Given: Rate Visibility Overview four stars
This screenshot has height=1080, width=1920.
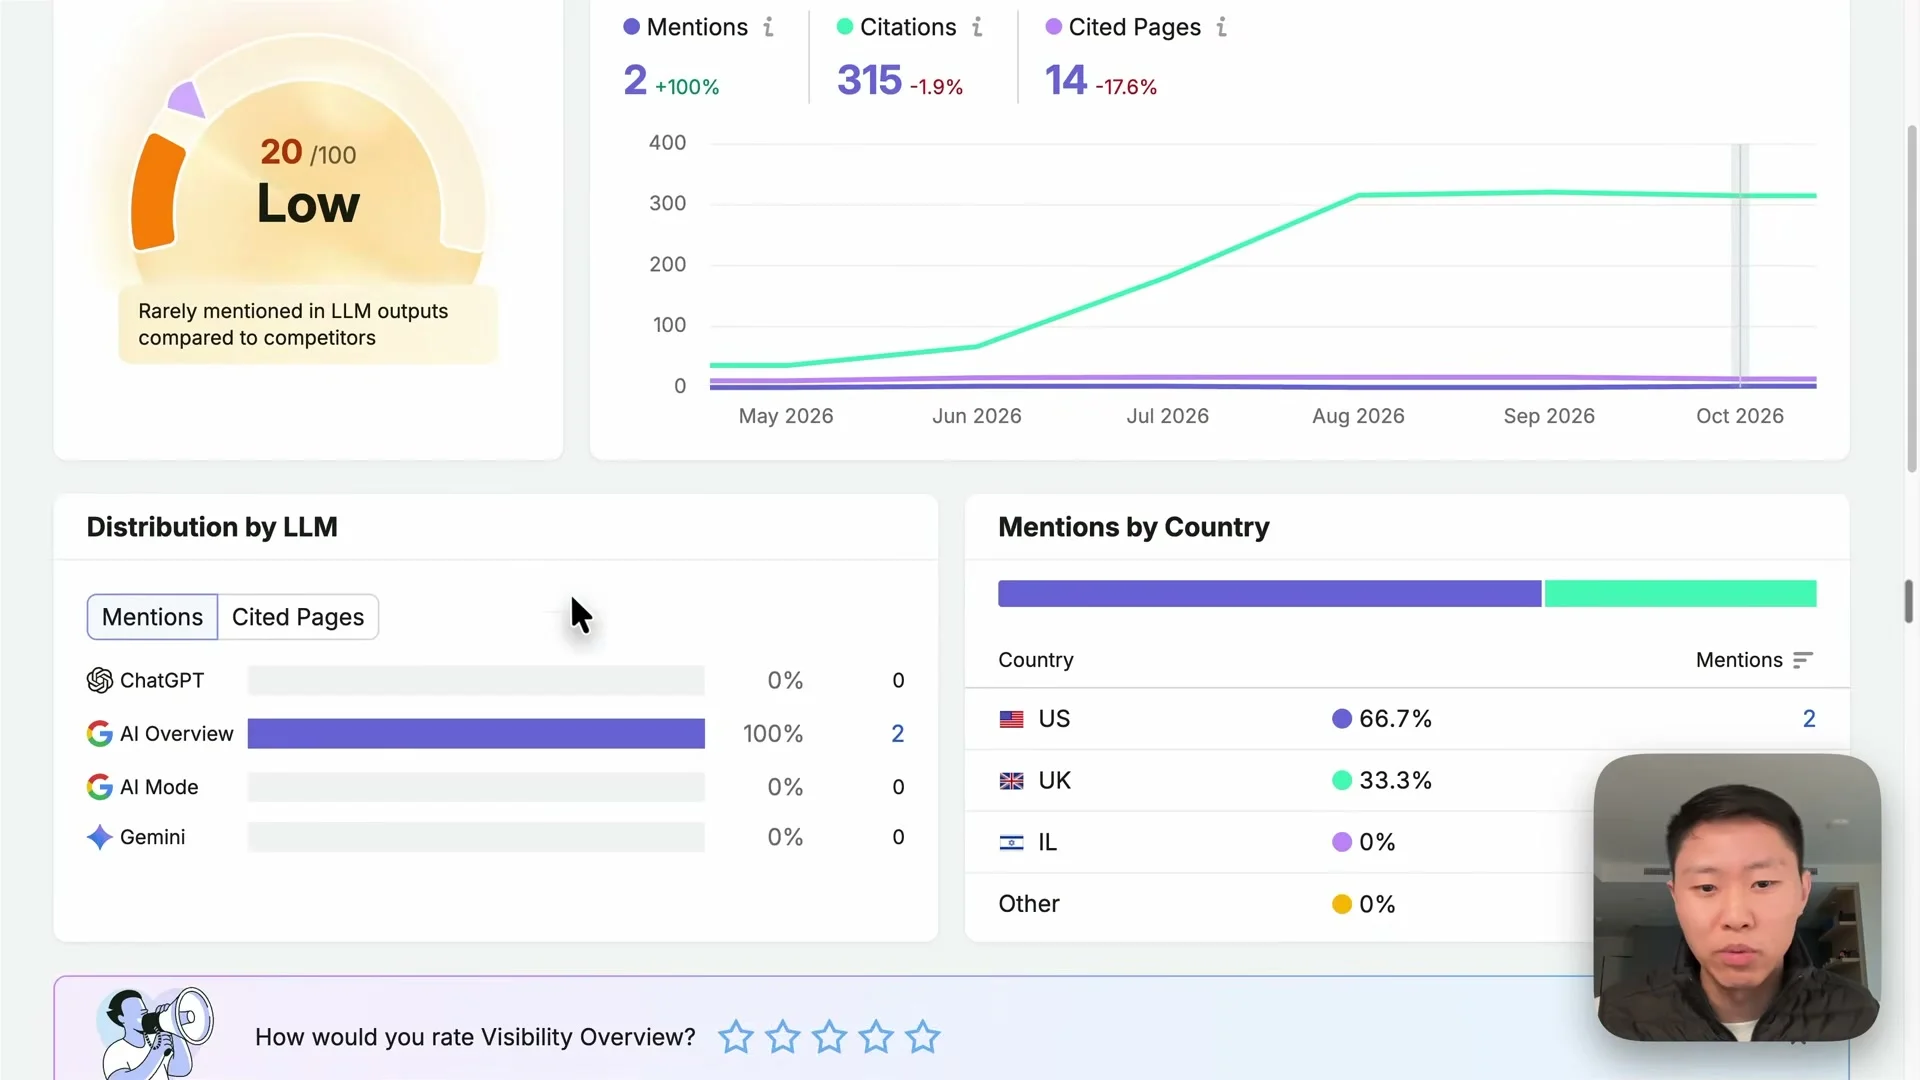Looking at the screenshot, I should [x=876, y=1037].
